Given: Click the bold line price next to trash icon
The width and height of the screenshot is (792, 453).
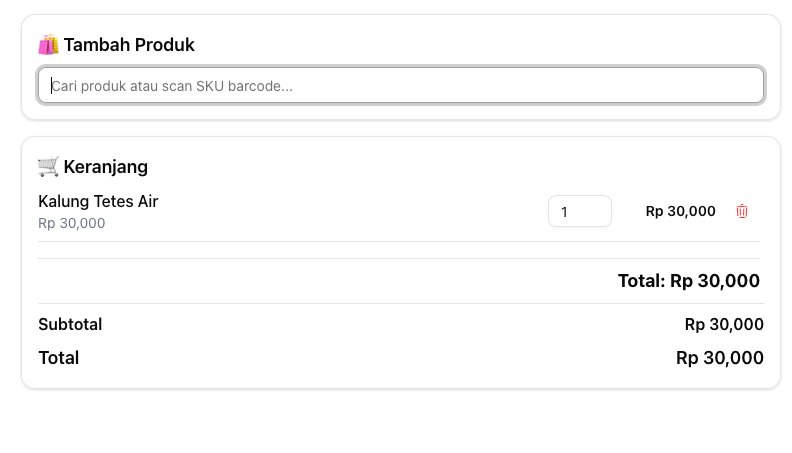Looking at the screenshot, I should (x=680, y=211).
